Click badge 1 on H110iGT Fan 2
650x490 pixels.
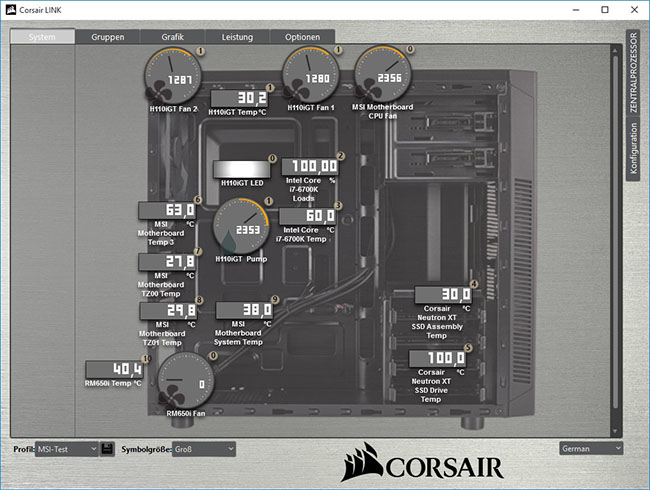(x=201, y=51)
